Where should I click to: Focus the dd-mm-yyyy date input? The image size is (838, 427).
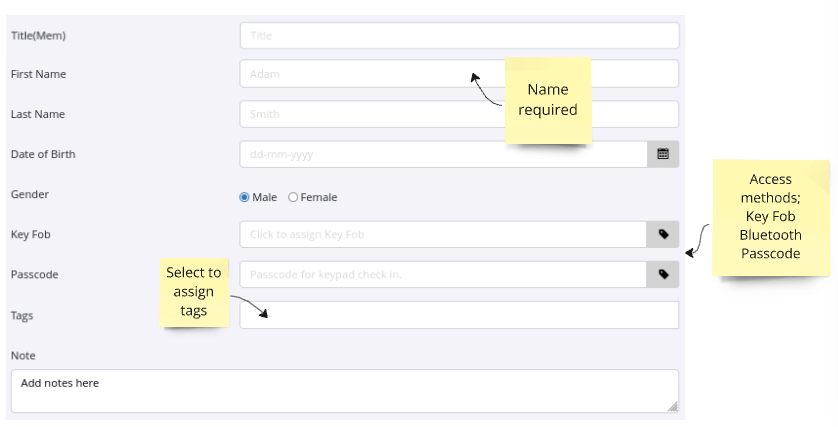click(443, 154)
